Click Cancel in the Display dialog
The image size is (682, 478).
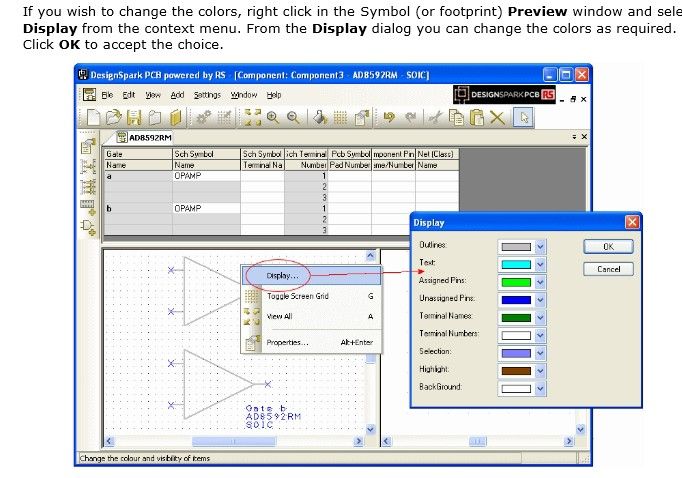pos(608,269)
